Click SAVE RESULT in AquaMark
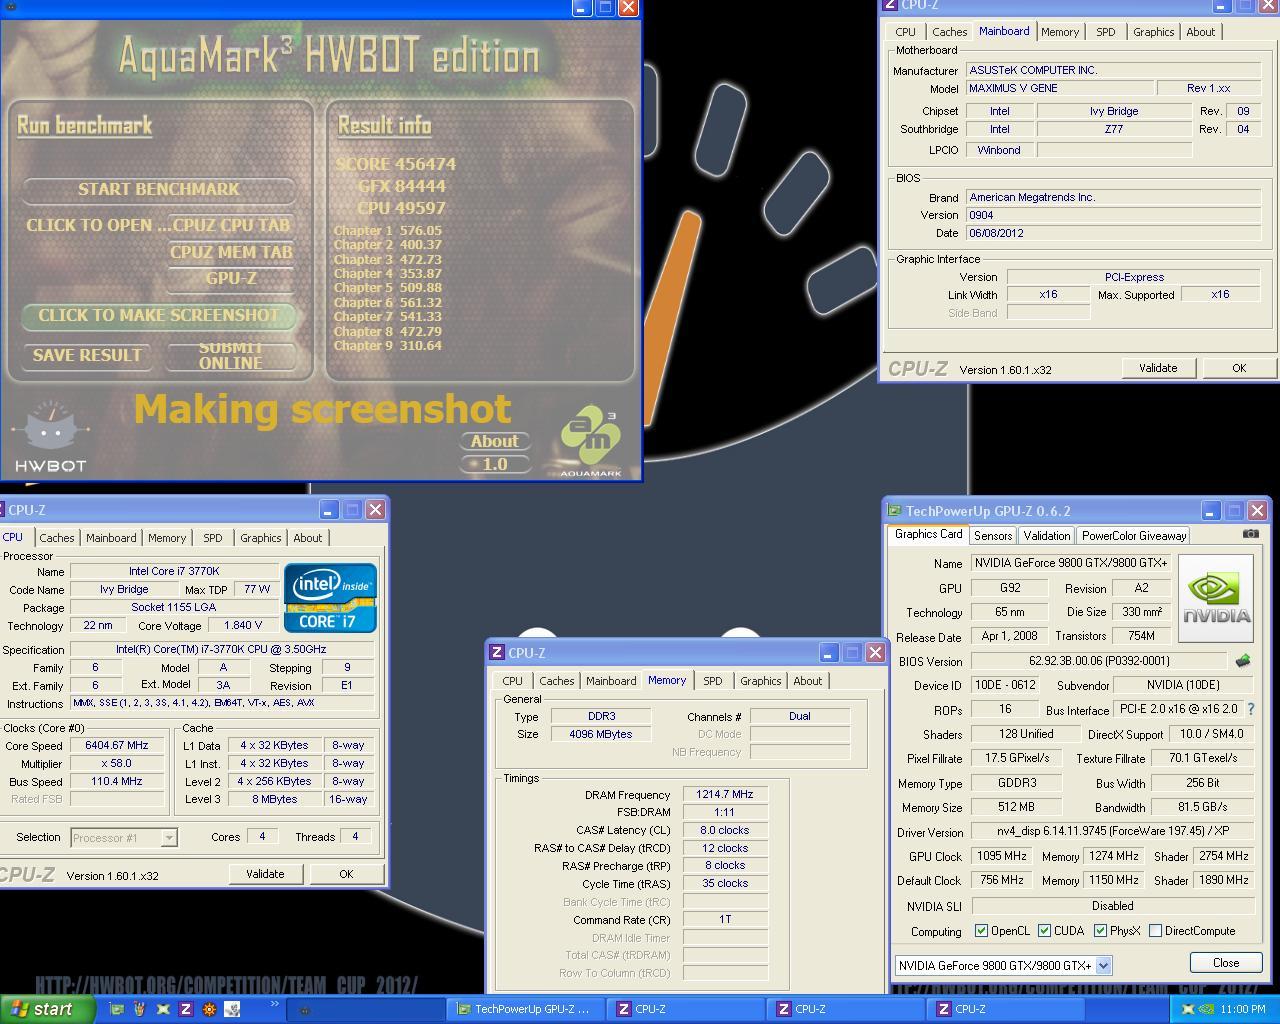Image resolution: width=1280 pixels, height=1024 pixels. click(87, 355)
